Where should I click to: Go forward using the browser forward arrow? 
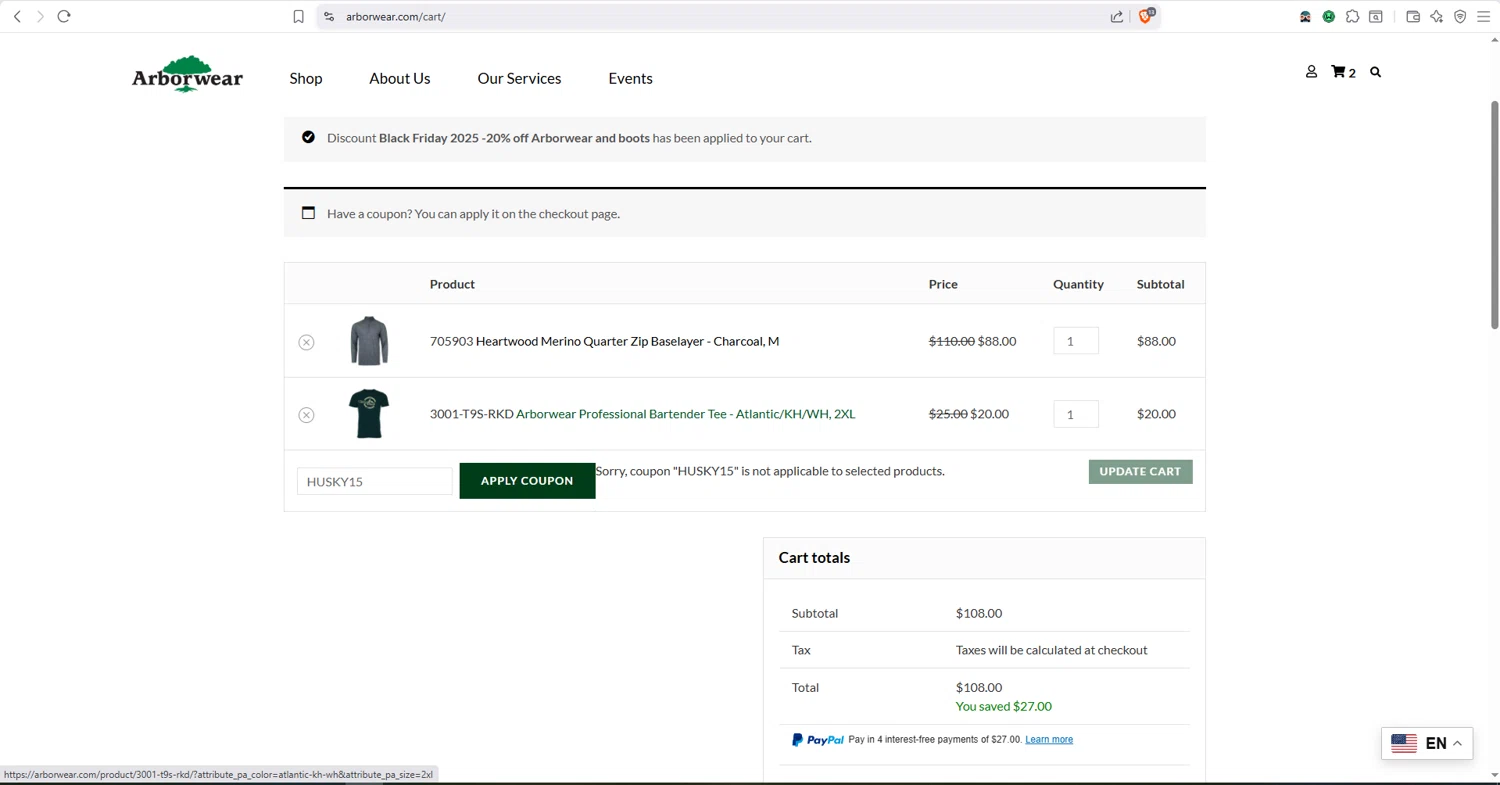click(x=40, y=16)
